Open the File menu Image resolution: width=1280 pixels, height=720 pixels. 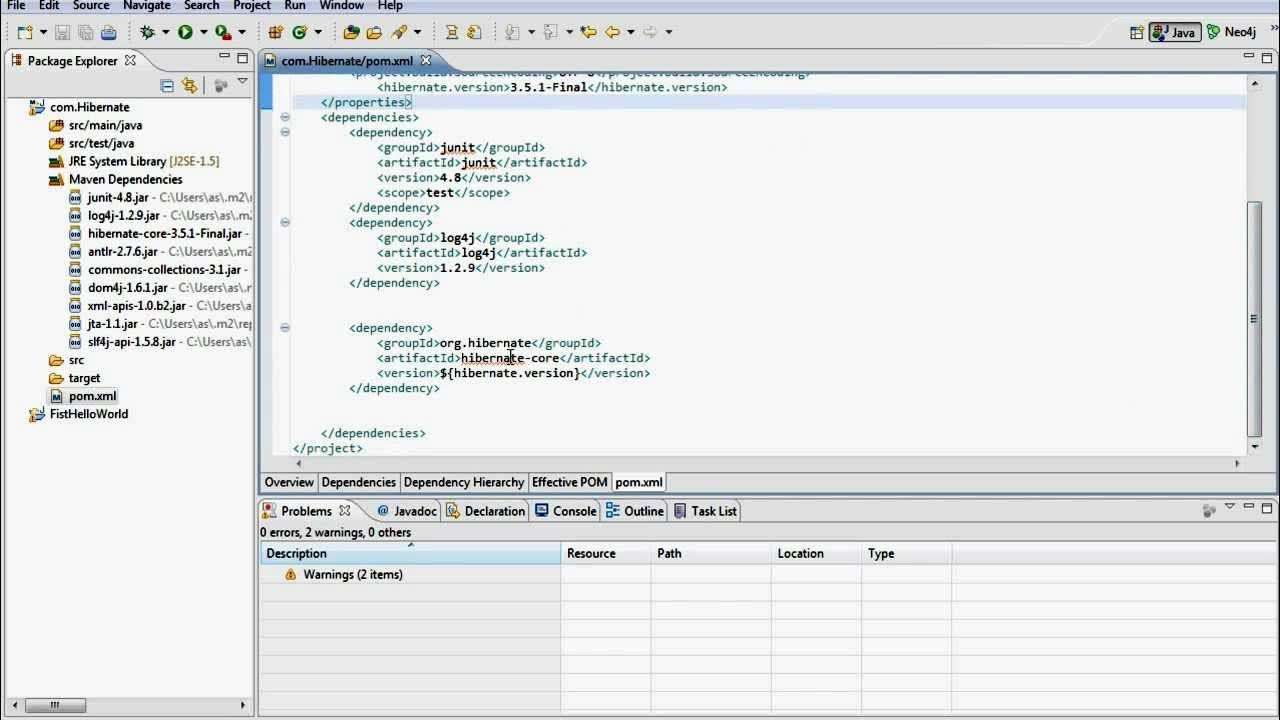pyautogui.click(x=16, y=6)
